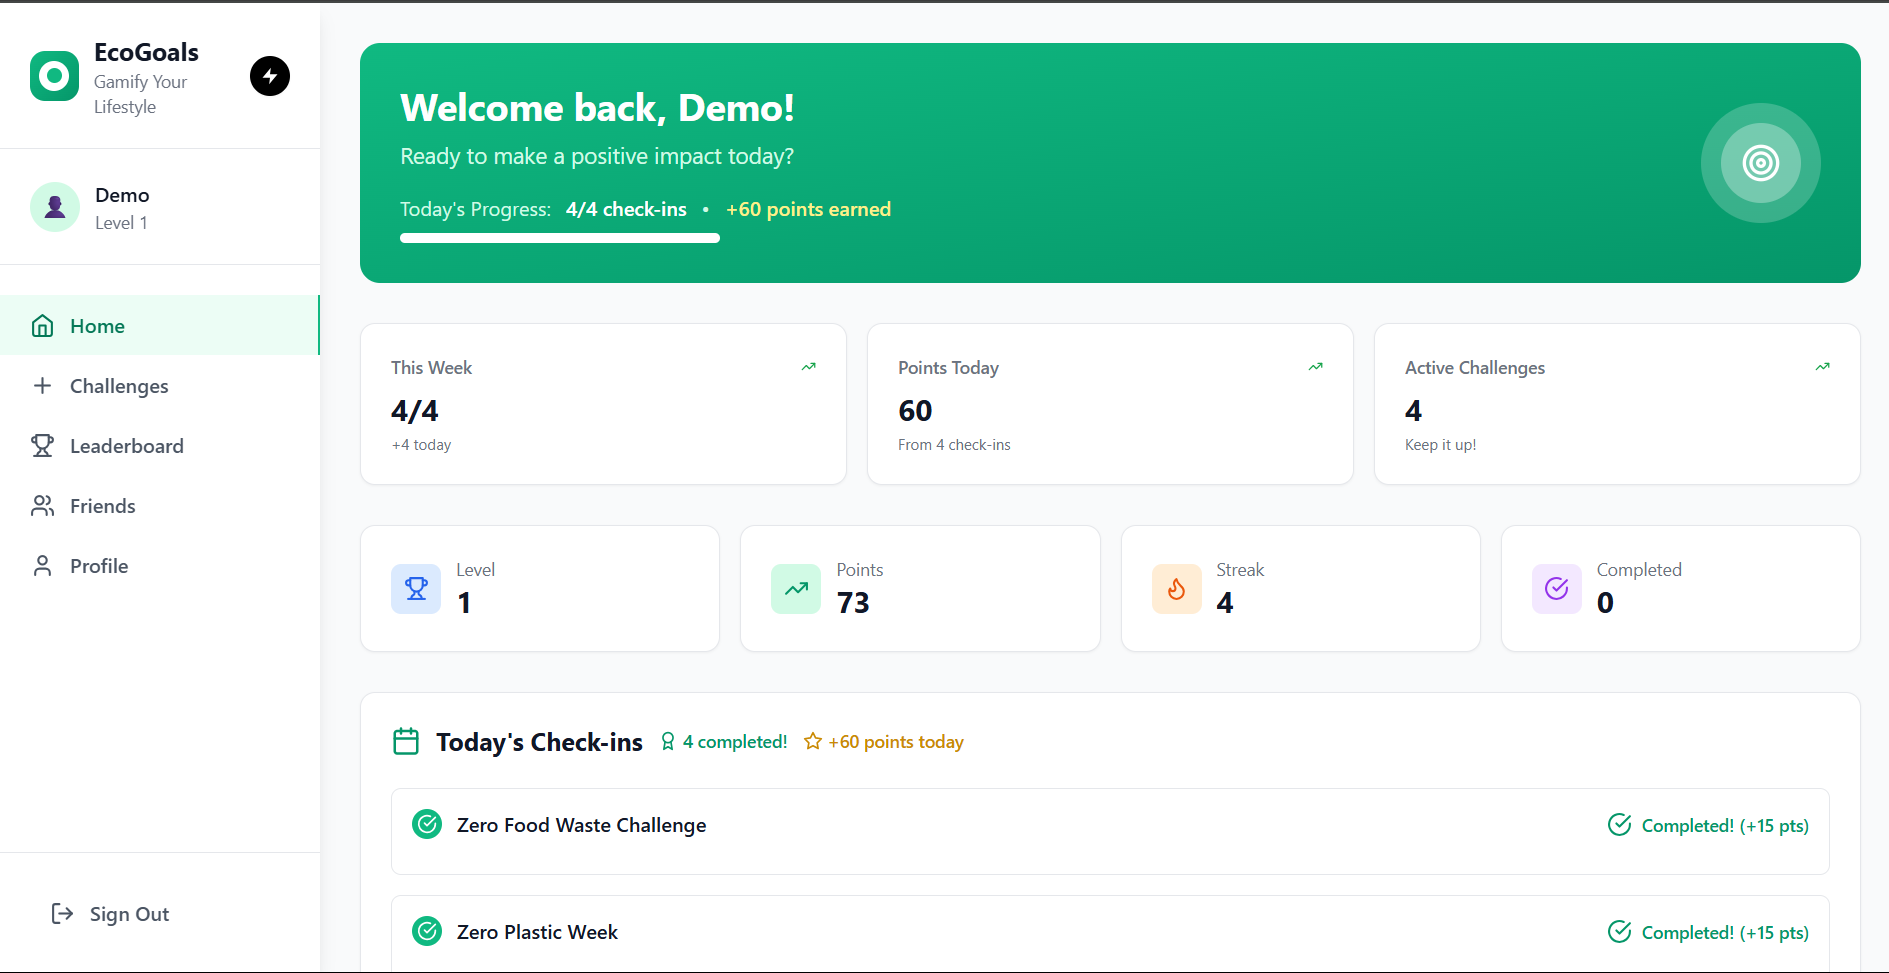Screen dimensions: 1889x973
Task: Click the Active Challenges 4 card
Action: [x=1617, y=404]
